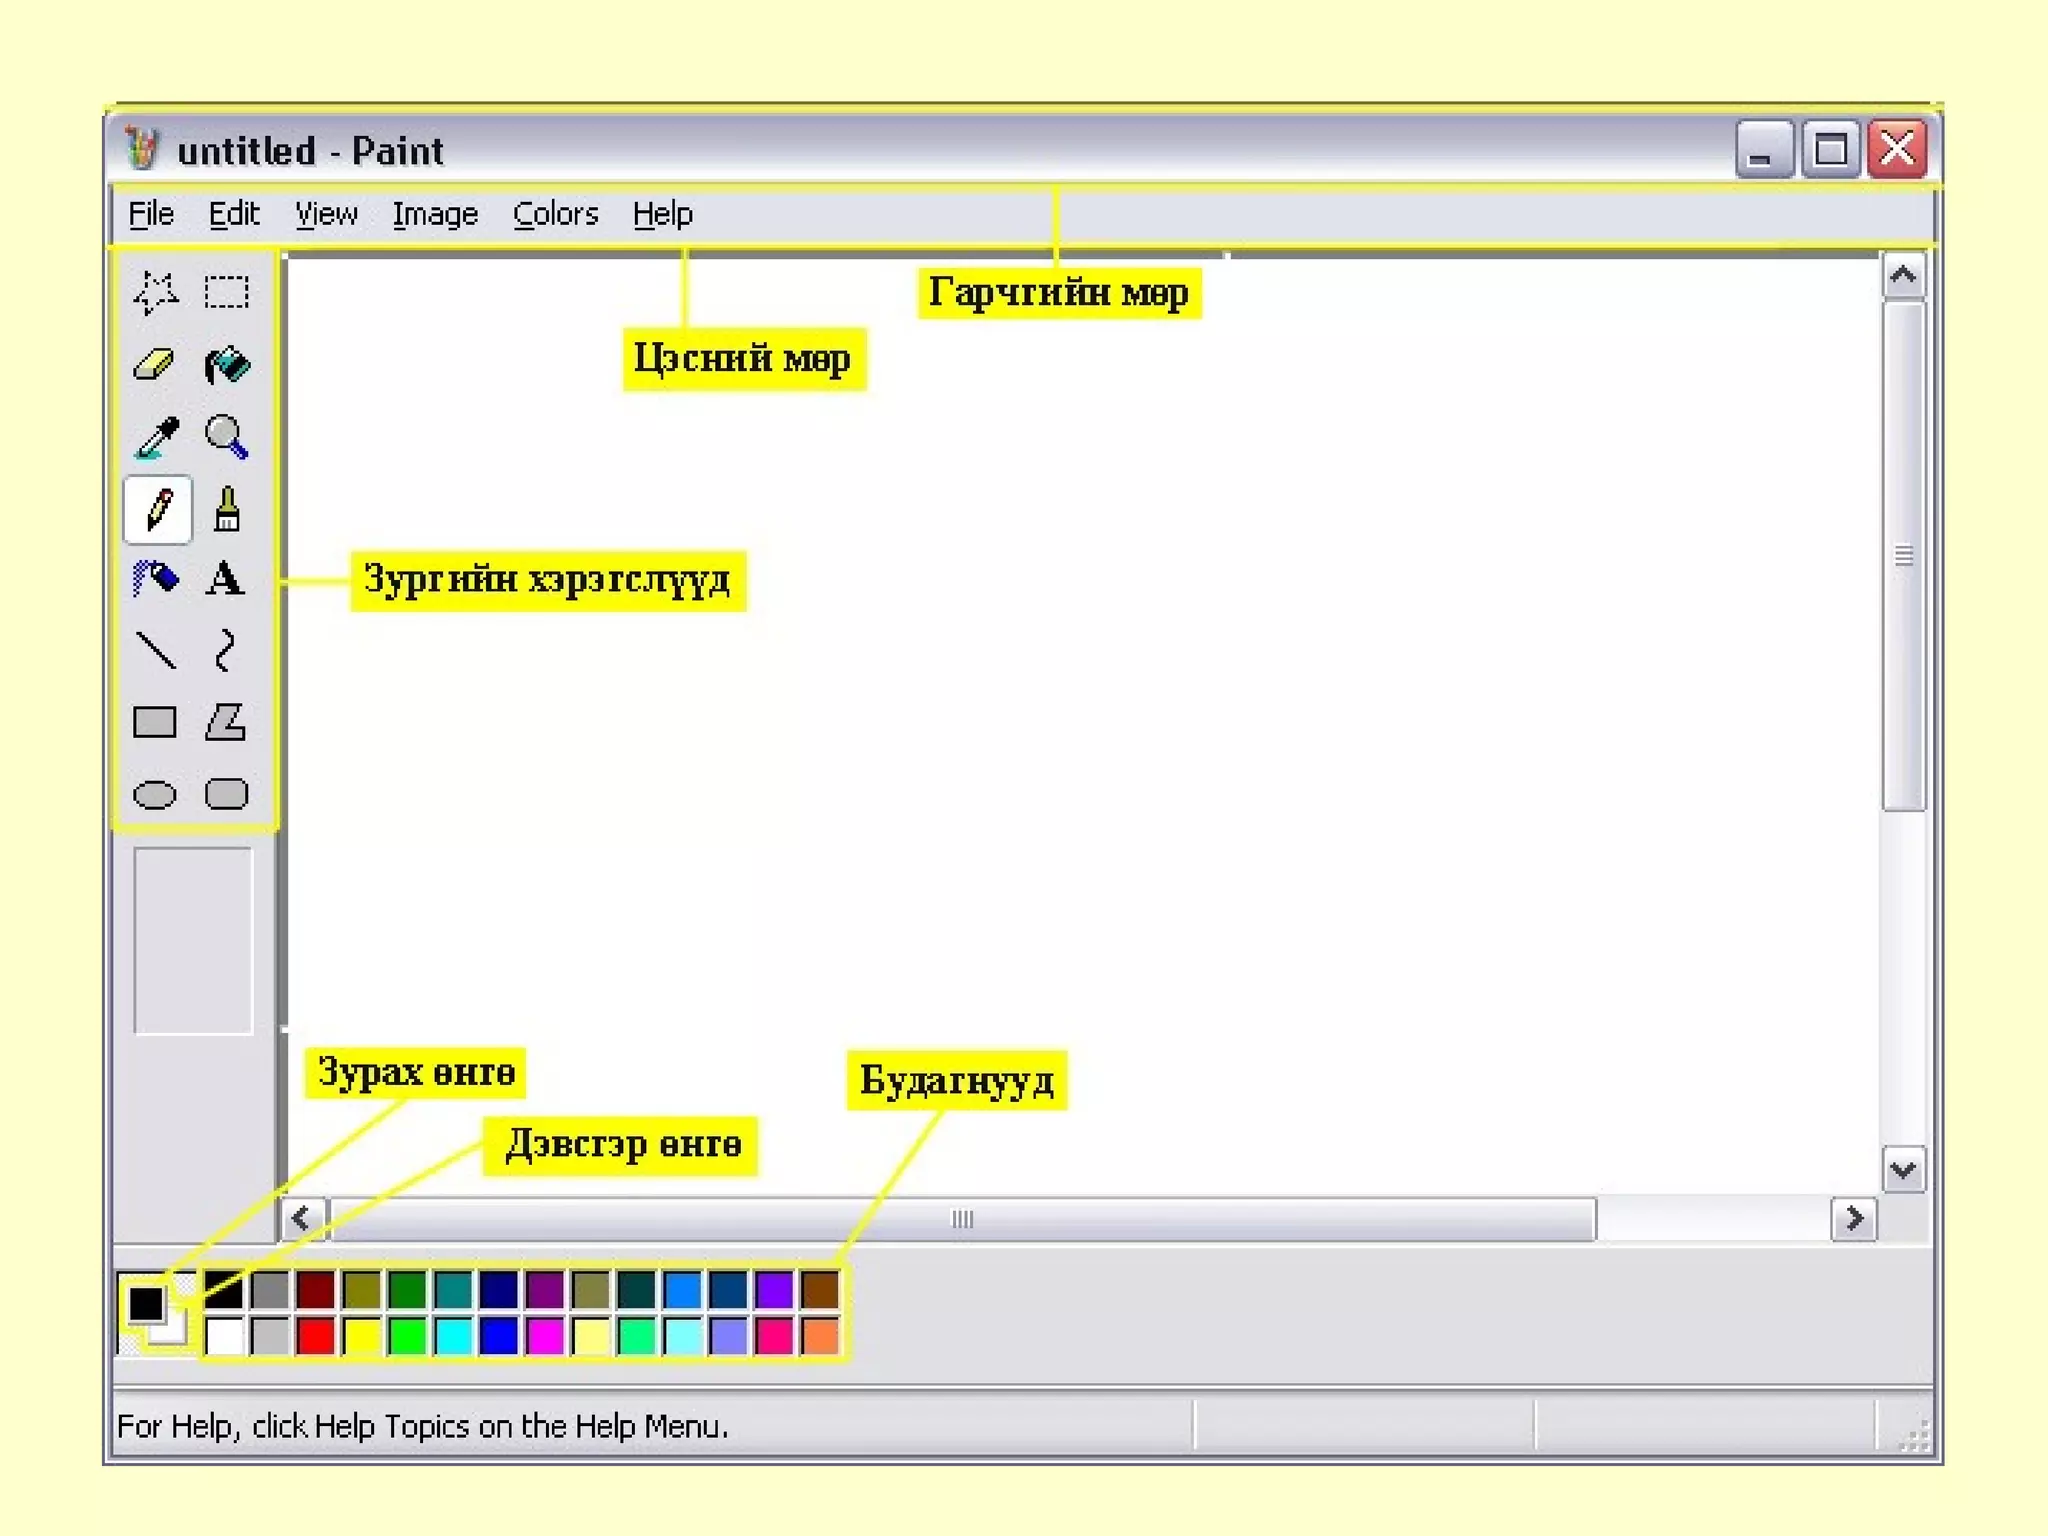Activate the Magnifier tool

click(226, 437)
